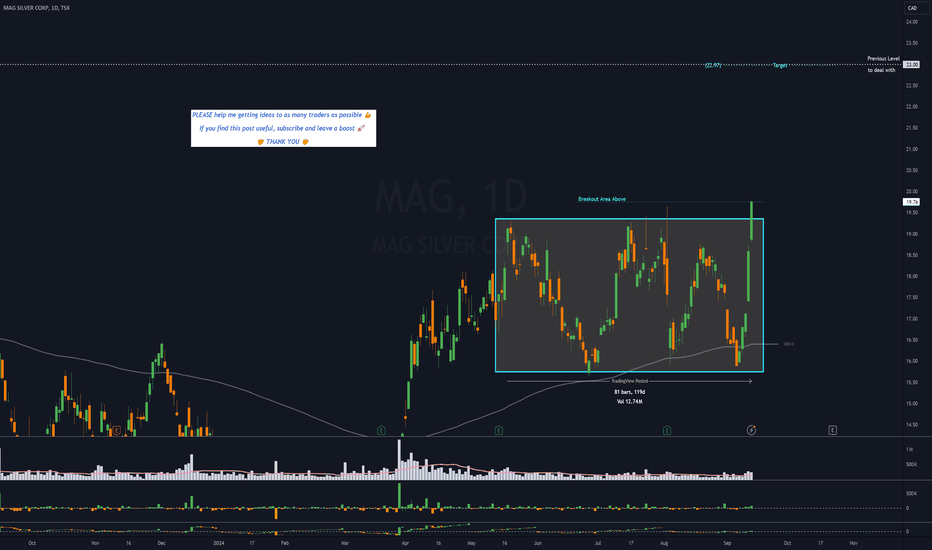
Task: Click the Aug label on time axis
Action: [x=665, y=543]
